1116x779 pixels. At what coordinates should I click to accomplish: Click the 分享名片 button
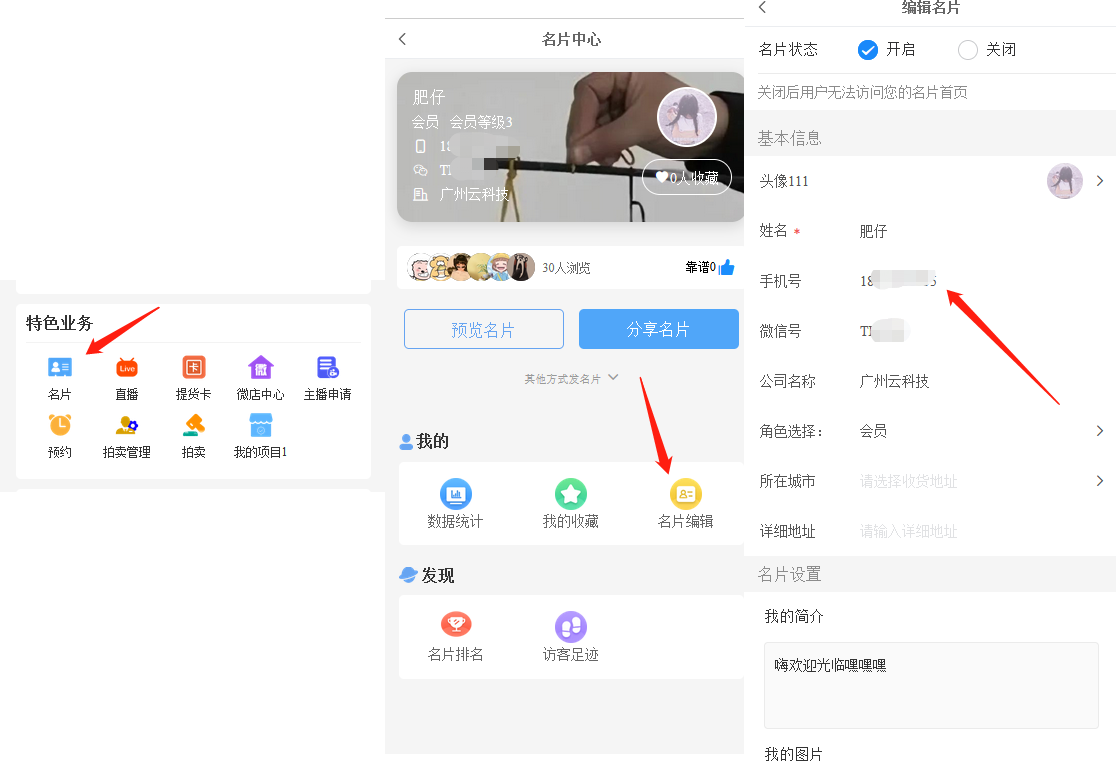658,329
